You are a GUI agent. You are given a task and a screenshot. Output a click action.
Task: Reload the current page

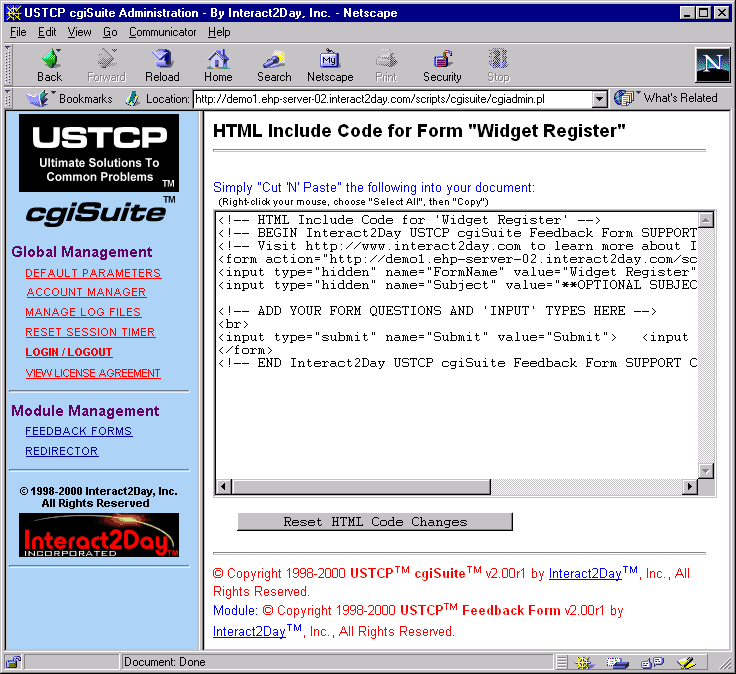[162, 65]
